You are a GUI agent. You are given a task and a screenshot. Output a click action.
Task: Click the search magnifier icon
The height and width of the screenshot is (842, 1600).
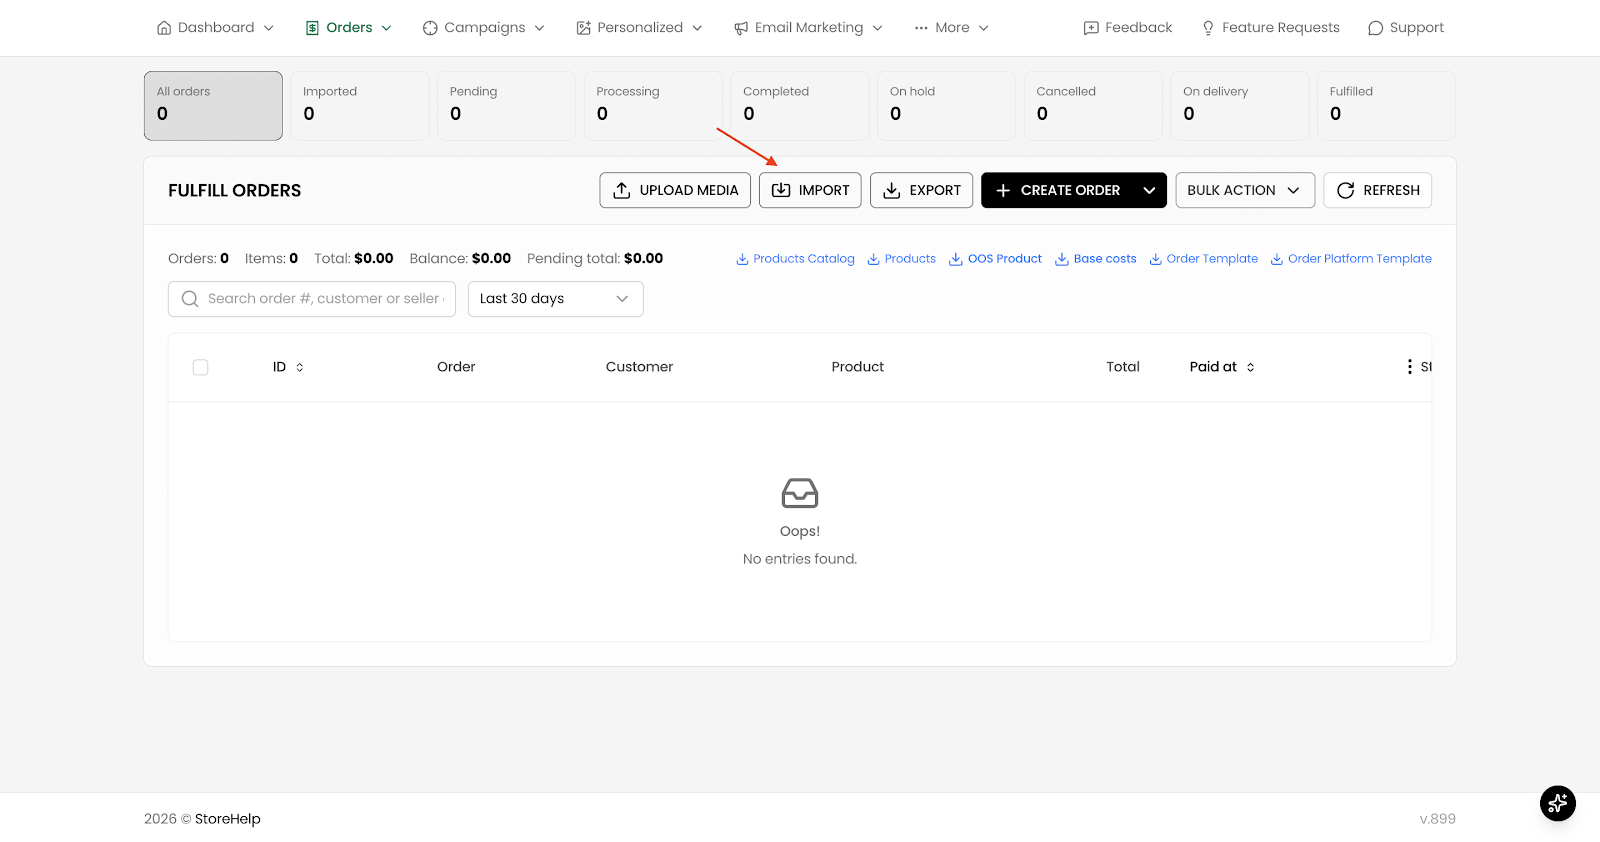[x=190, y=299]
